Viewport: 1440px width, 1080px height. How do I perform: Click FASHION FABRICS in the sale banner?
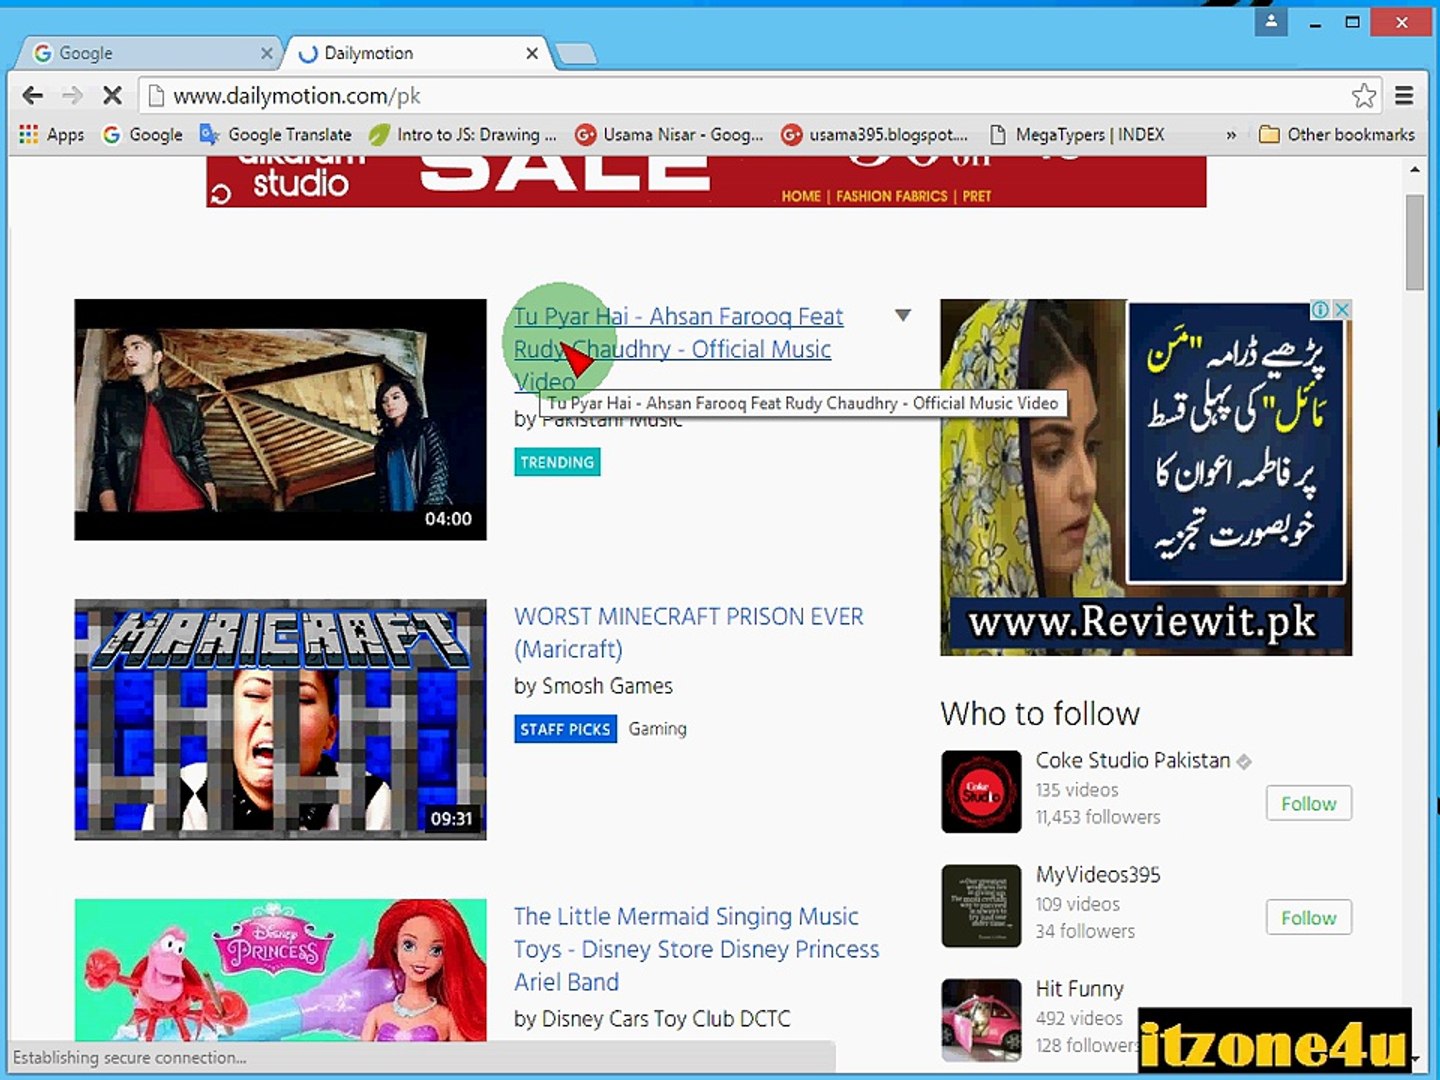(891, 196)
